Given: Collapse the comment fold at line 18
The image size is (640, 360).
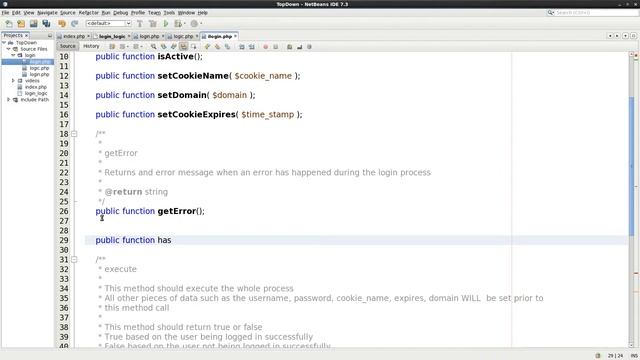Looking at the screenshot, I should [74, 134].
